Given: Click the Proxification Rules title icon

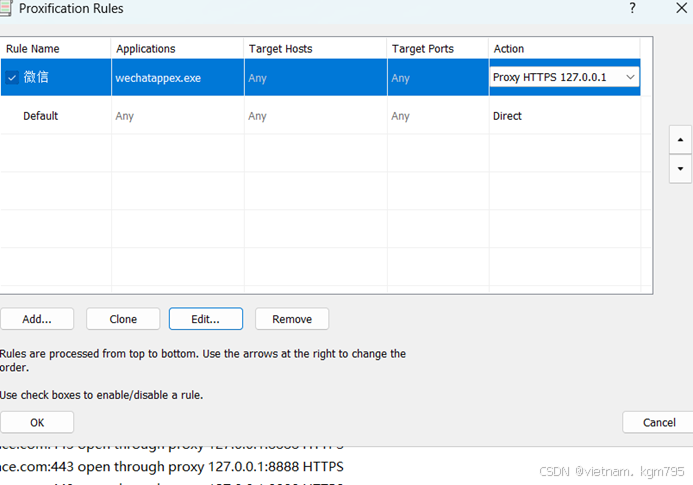Looking at the screenshot, I should tap(6, 8).
